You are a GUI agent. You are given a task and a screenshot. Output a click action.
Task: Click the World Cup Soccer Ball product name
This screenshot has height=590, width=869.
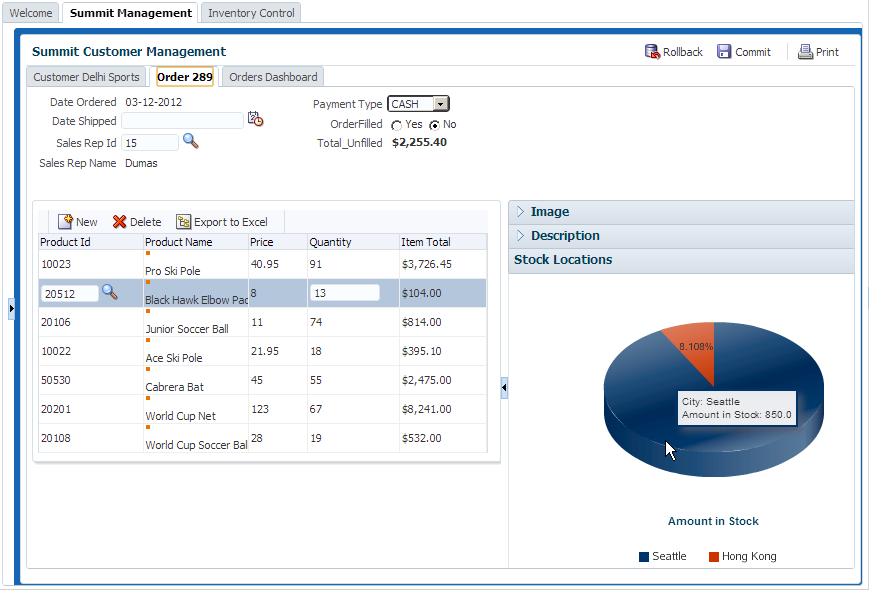pyautogui.click(x=196, y=445)
